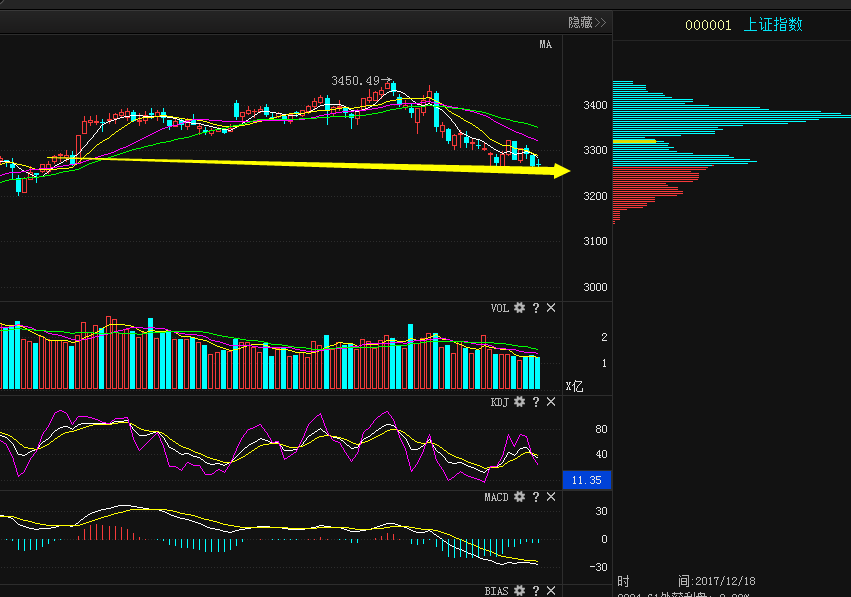The height and width of the screenshot is (597, 851).
Task: Open BIAS indicator help question mark
Action: (536, 590)
